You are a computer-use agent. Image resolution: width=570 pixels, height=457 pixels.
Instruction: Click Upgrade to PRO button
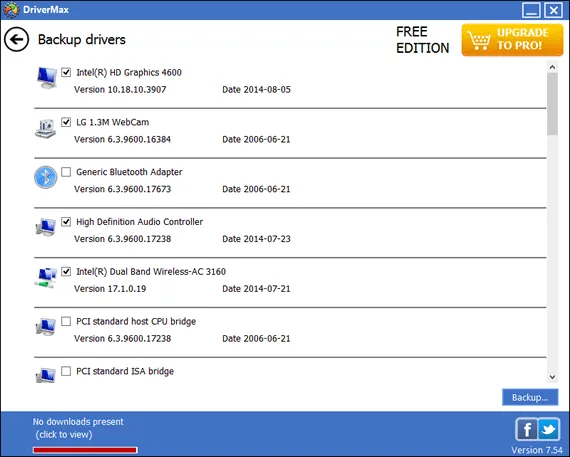(512, 40)
